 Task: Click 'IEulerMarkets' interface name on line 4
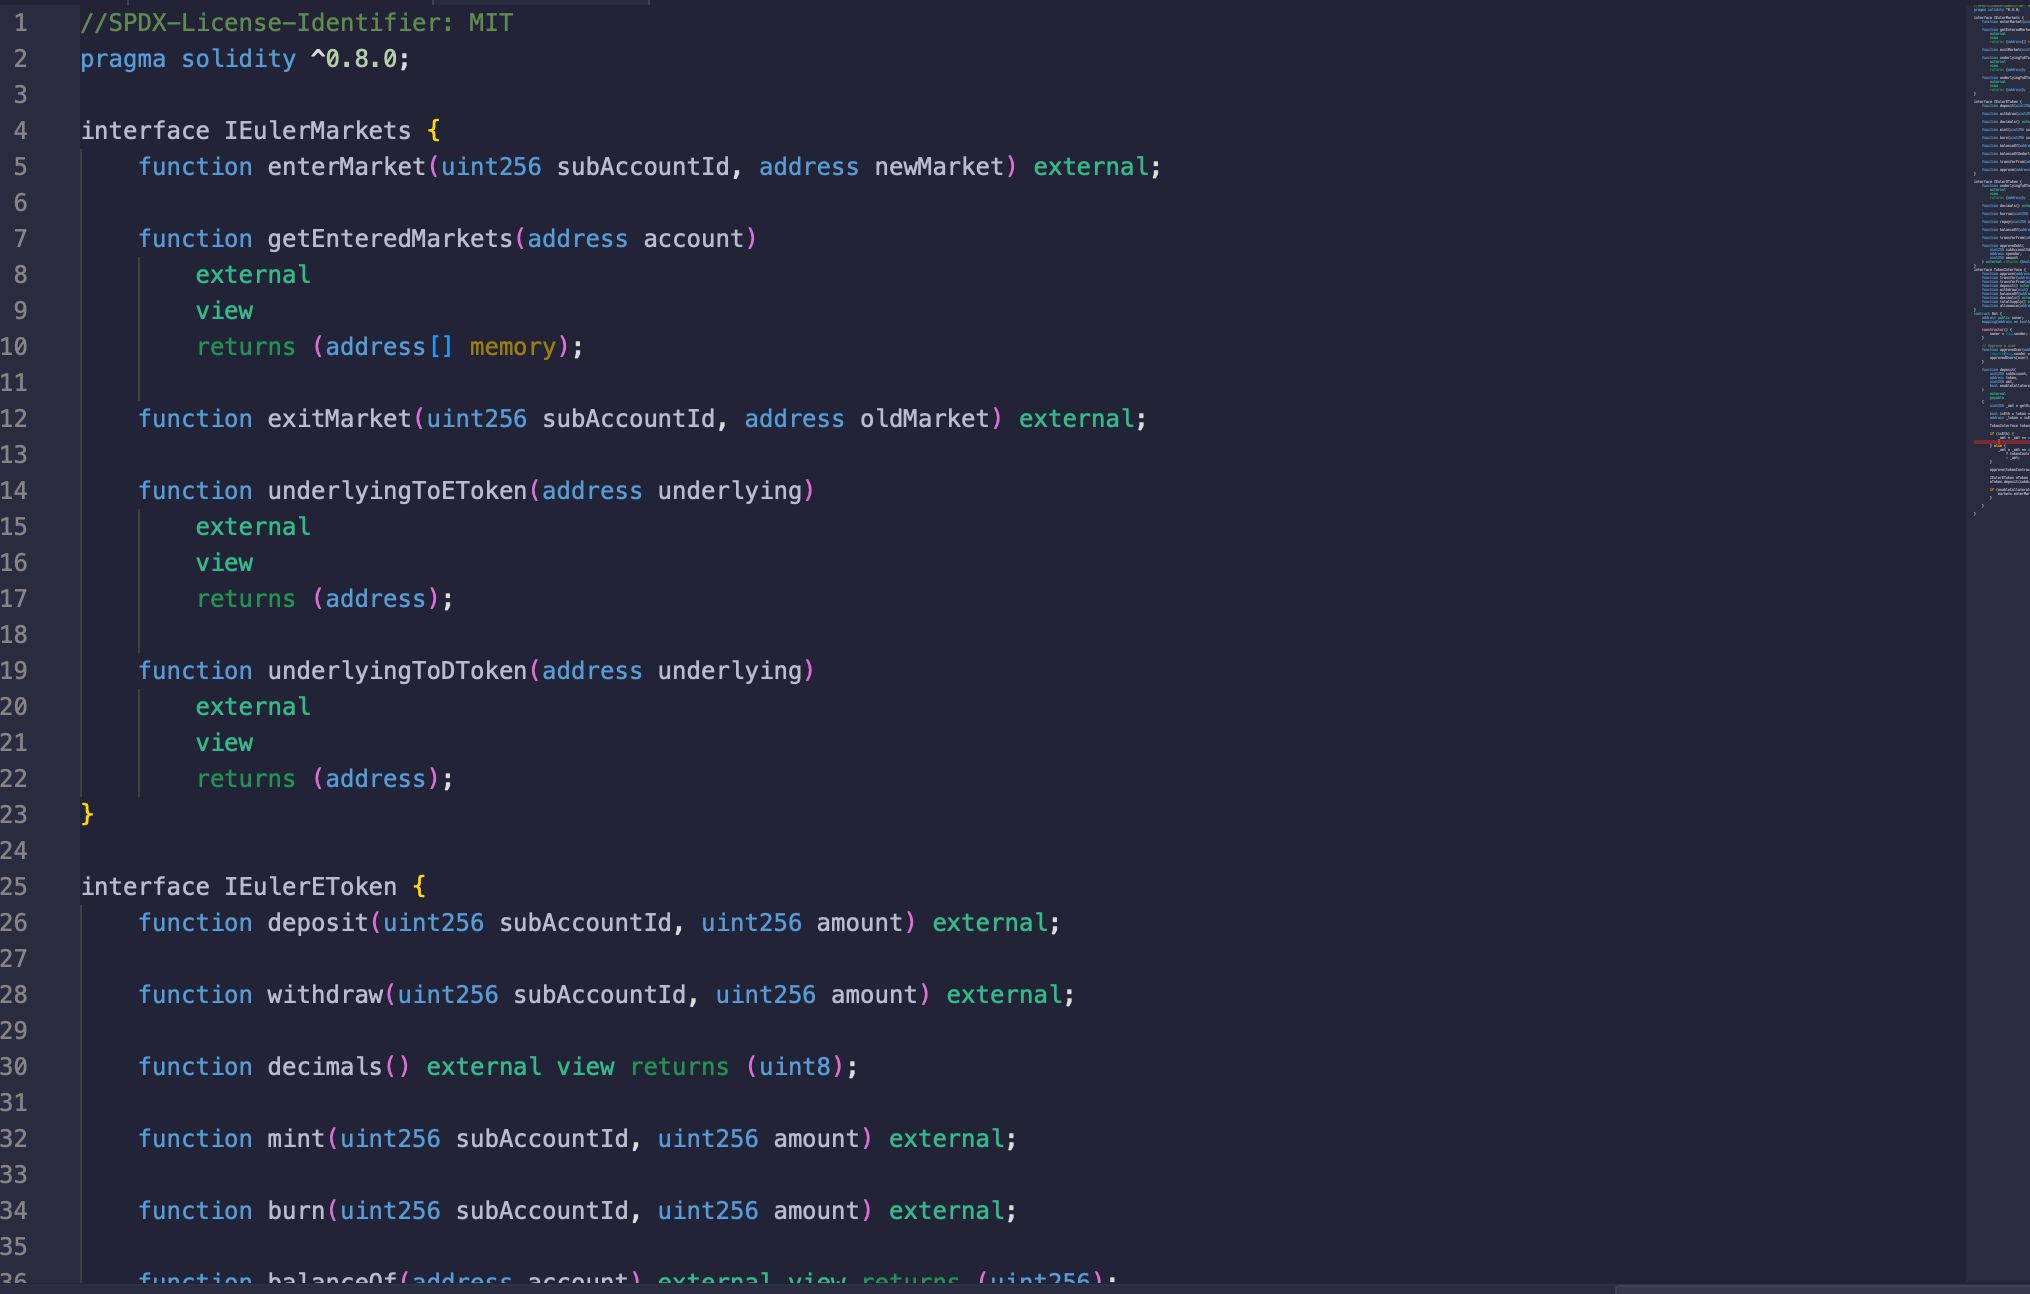coord(318,130)
